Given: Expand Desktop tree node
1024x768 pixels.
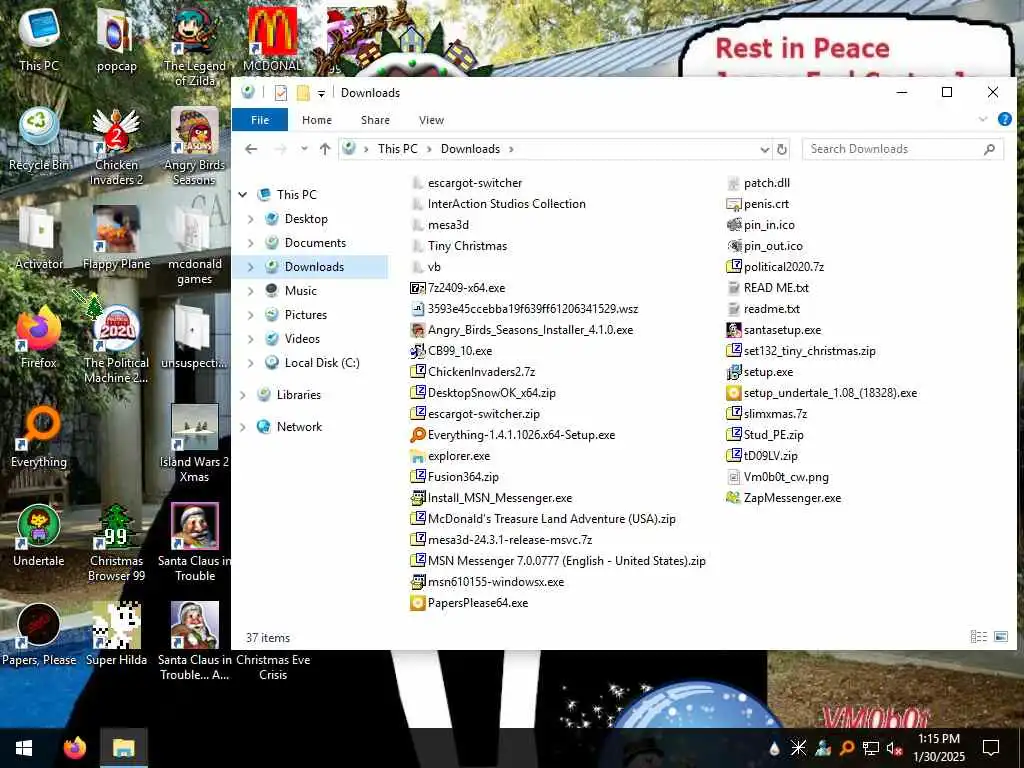Looking at the screenshot, I should tap(251, 219).
